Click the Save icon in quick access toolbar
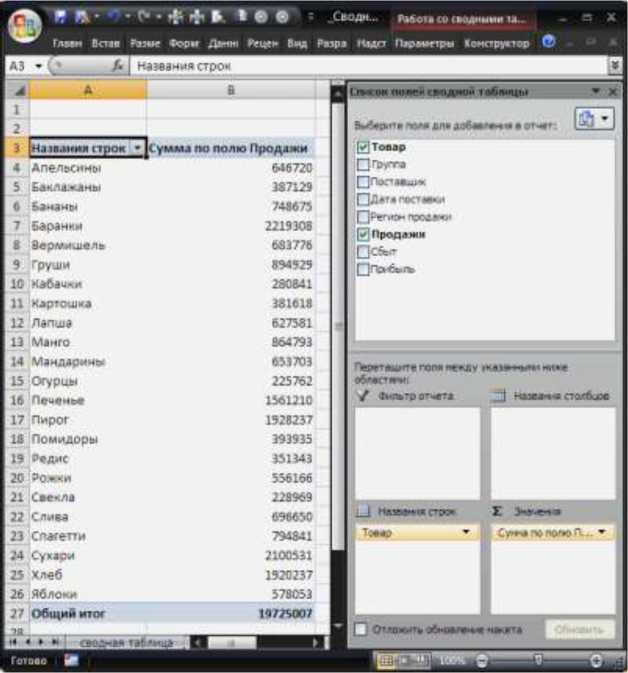The image size is (628, 673). point(62,18)
